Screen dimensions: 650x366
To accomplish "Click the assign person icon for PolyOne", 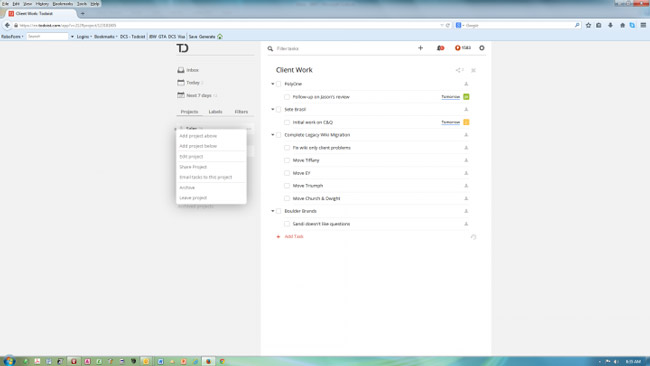I will tap(466, 84).
